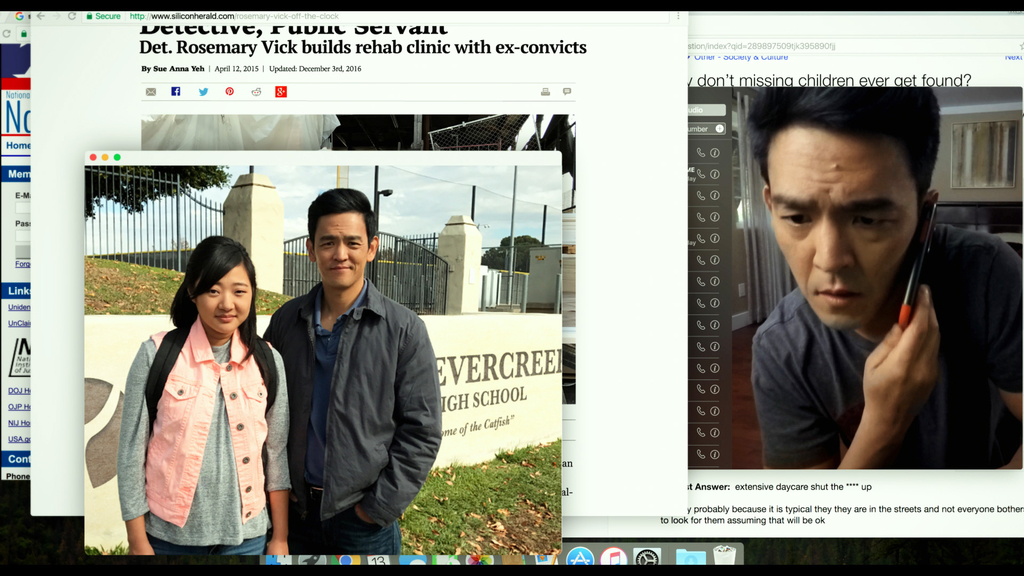Open Chrome three-dot menu
Image resolution: width=1024 pixels, height=576 pixels.
point(679,16)
